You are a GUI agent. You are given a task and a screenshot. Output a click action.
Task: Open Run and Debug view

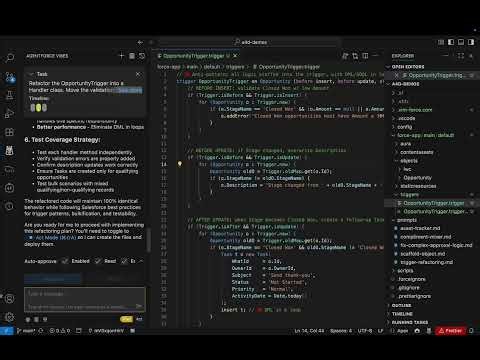tap(10, 114)
